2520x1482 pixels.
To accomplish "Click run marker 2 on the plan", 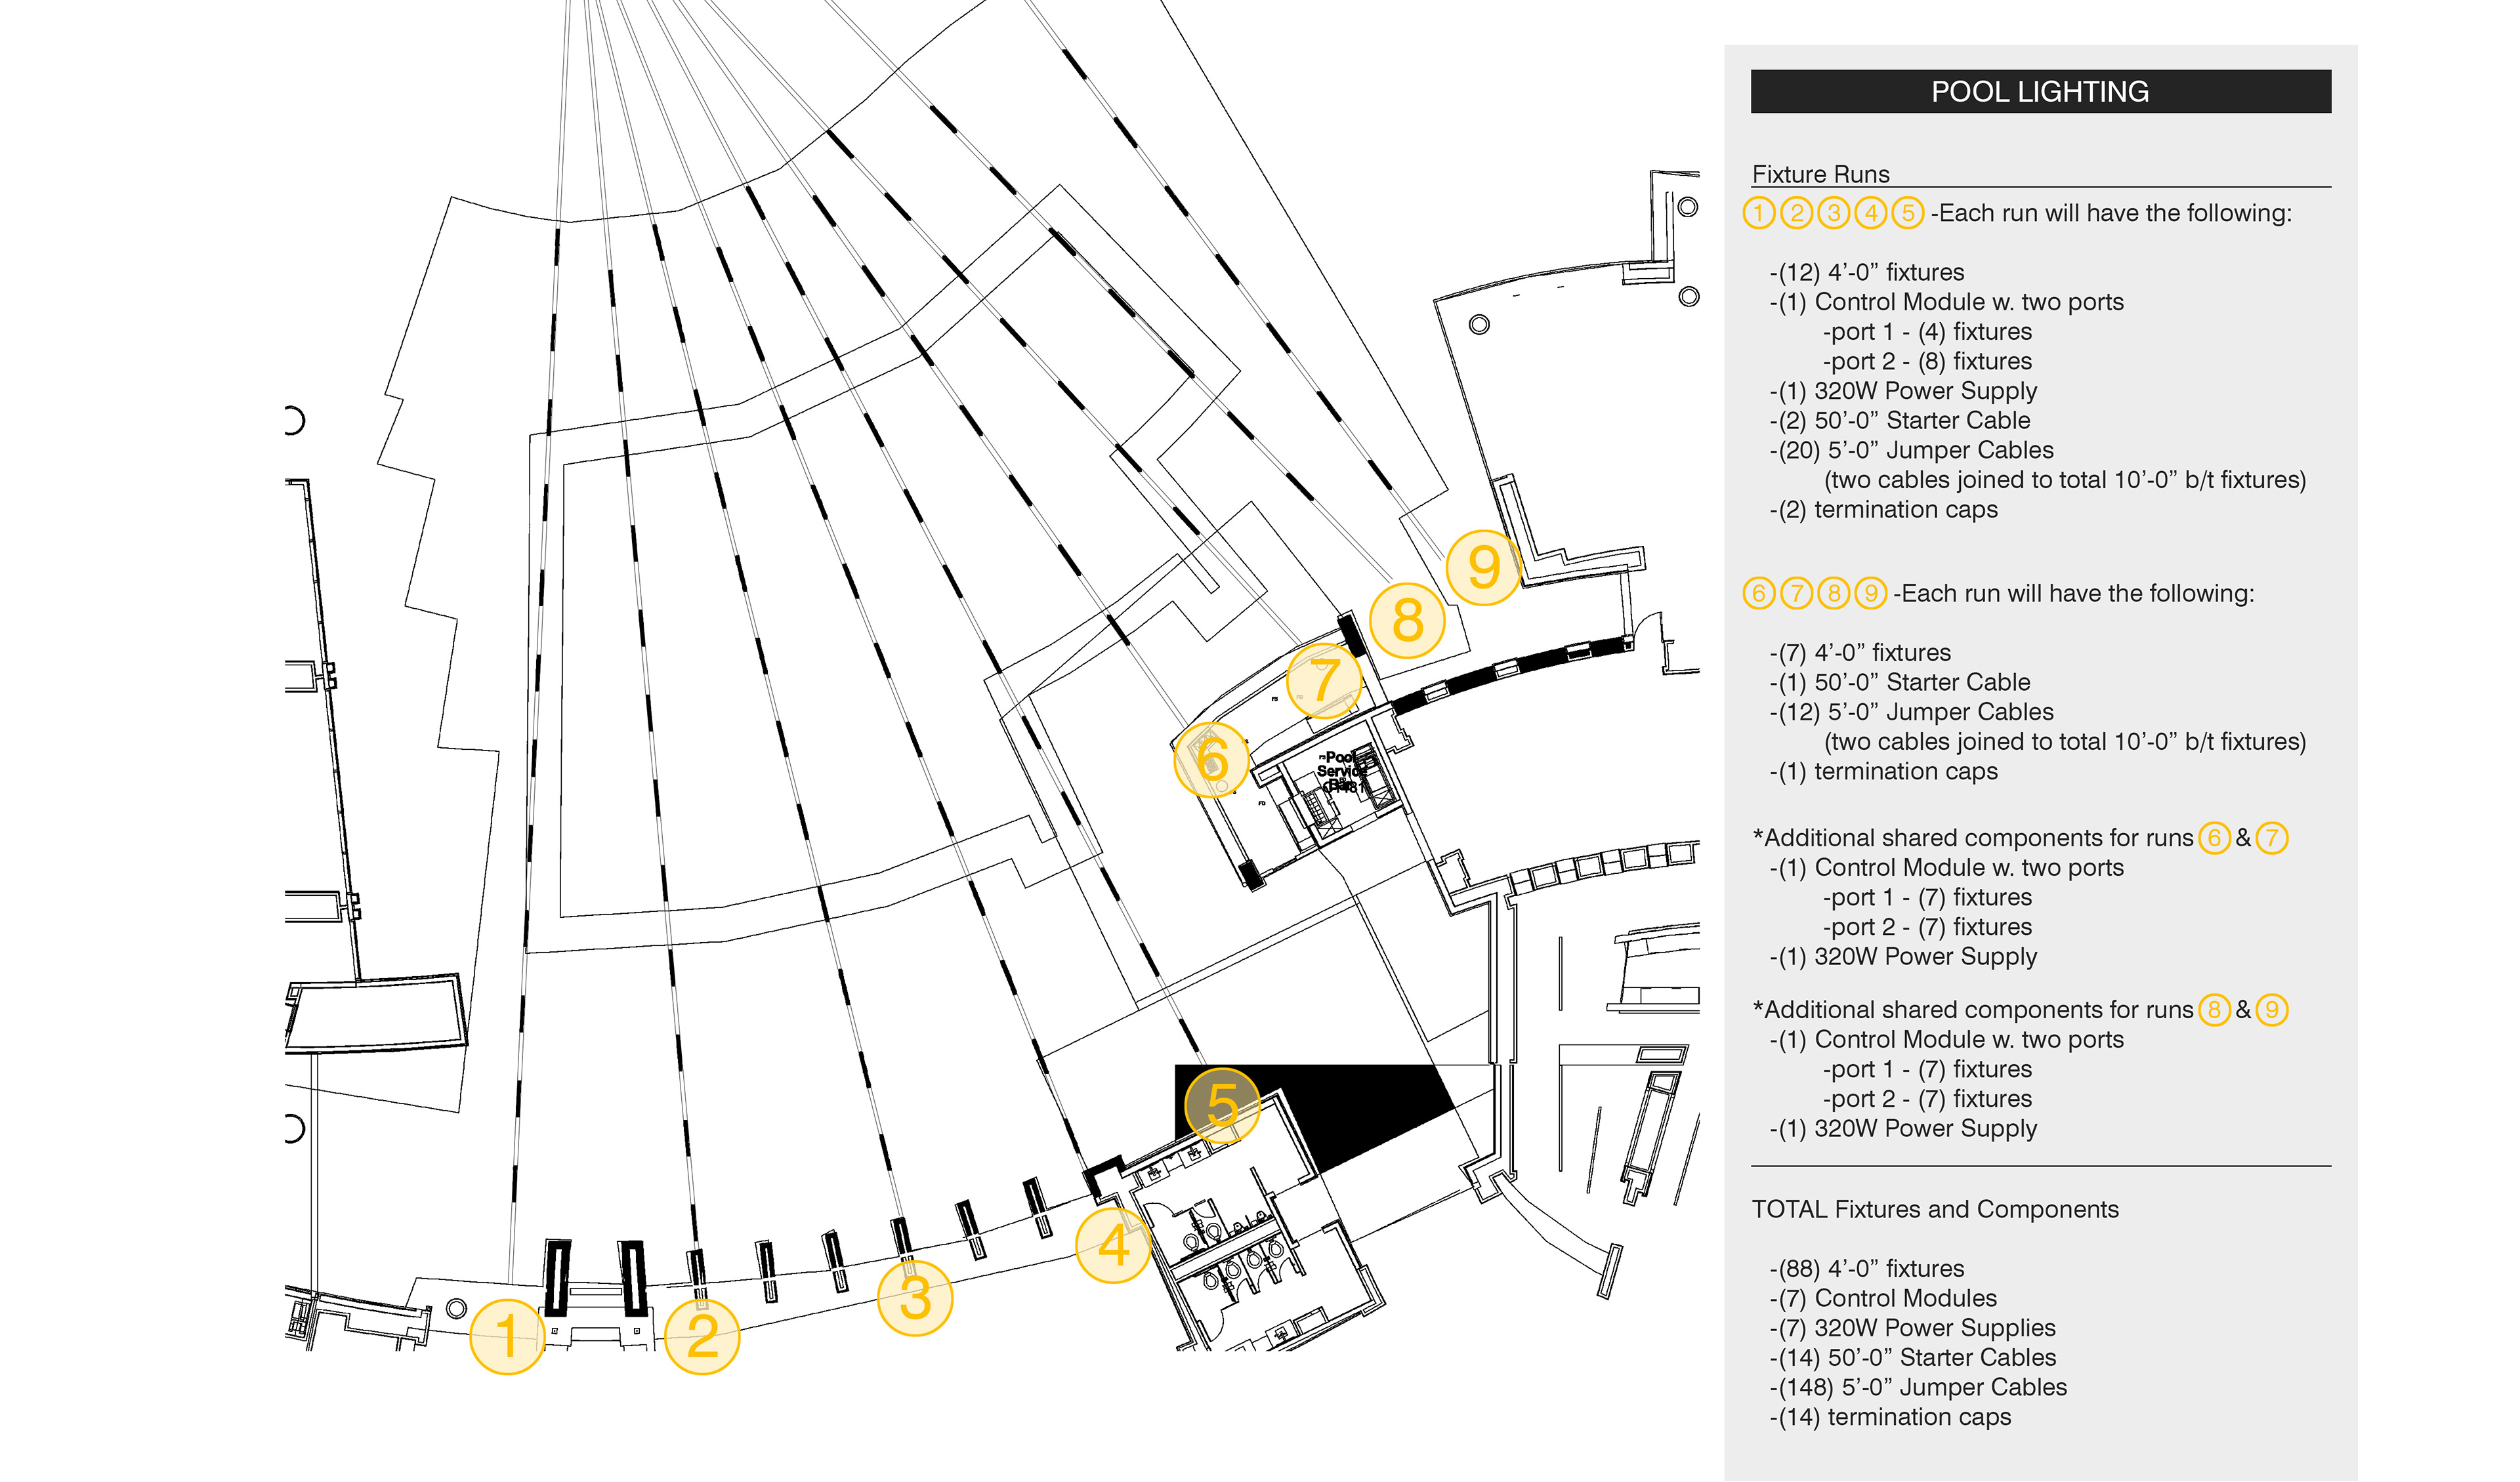I will 702,1336.
